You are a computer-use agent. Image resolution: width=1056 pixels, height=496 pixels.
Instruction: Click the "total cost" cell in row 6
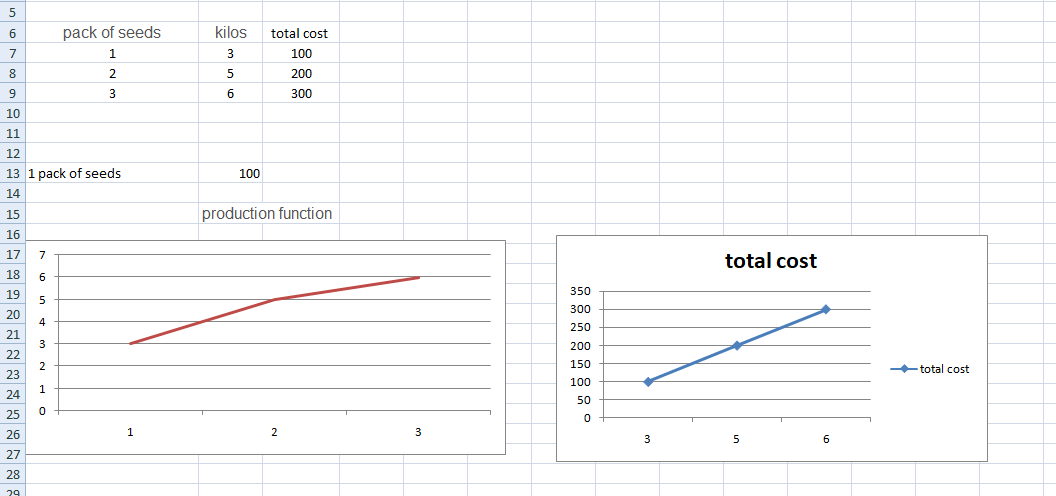pos(300,33)
